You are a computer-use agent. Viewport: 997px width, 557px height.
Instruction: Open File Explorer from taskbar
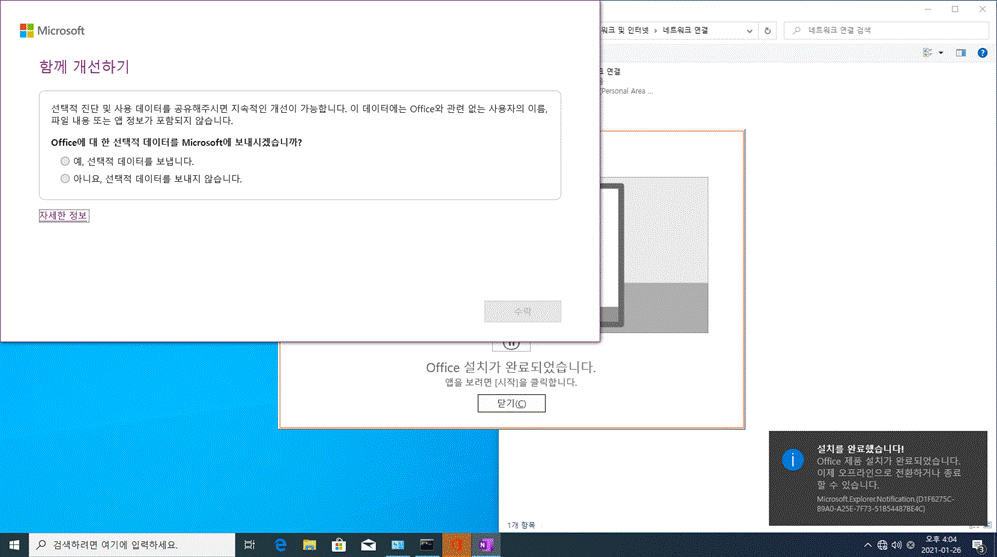coord(309,545)
